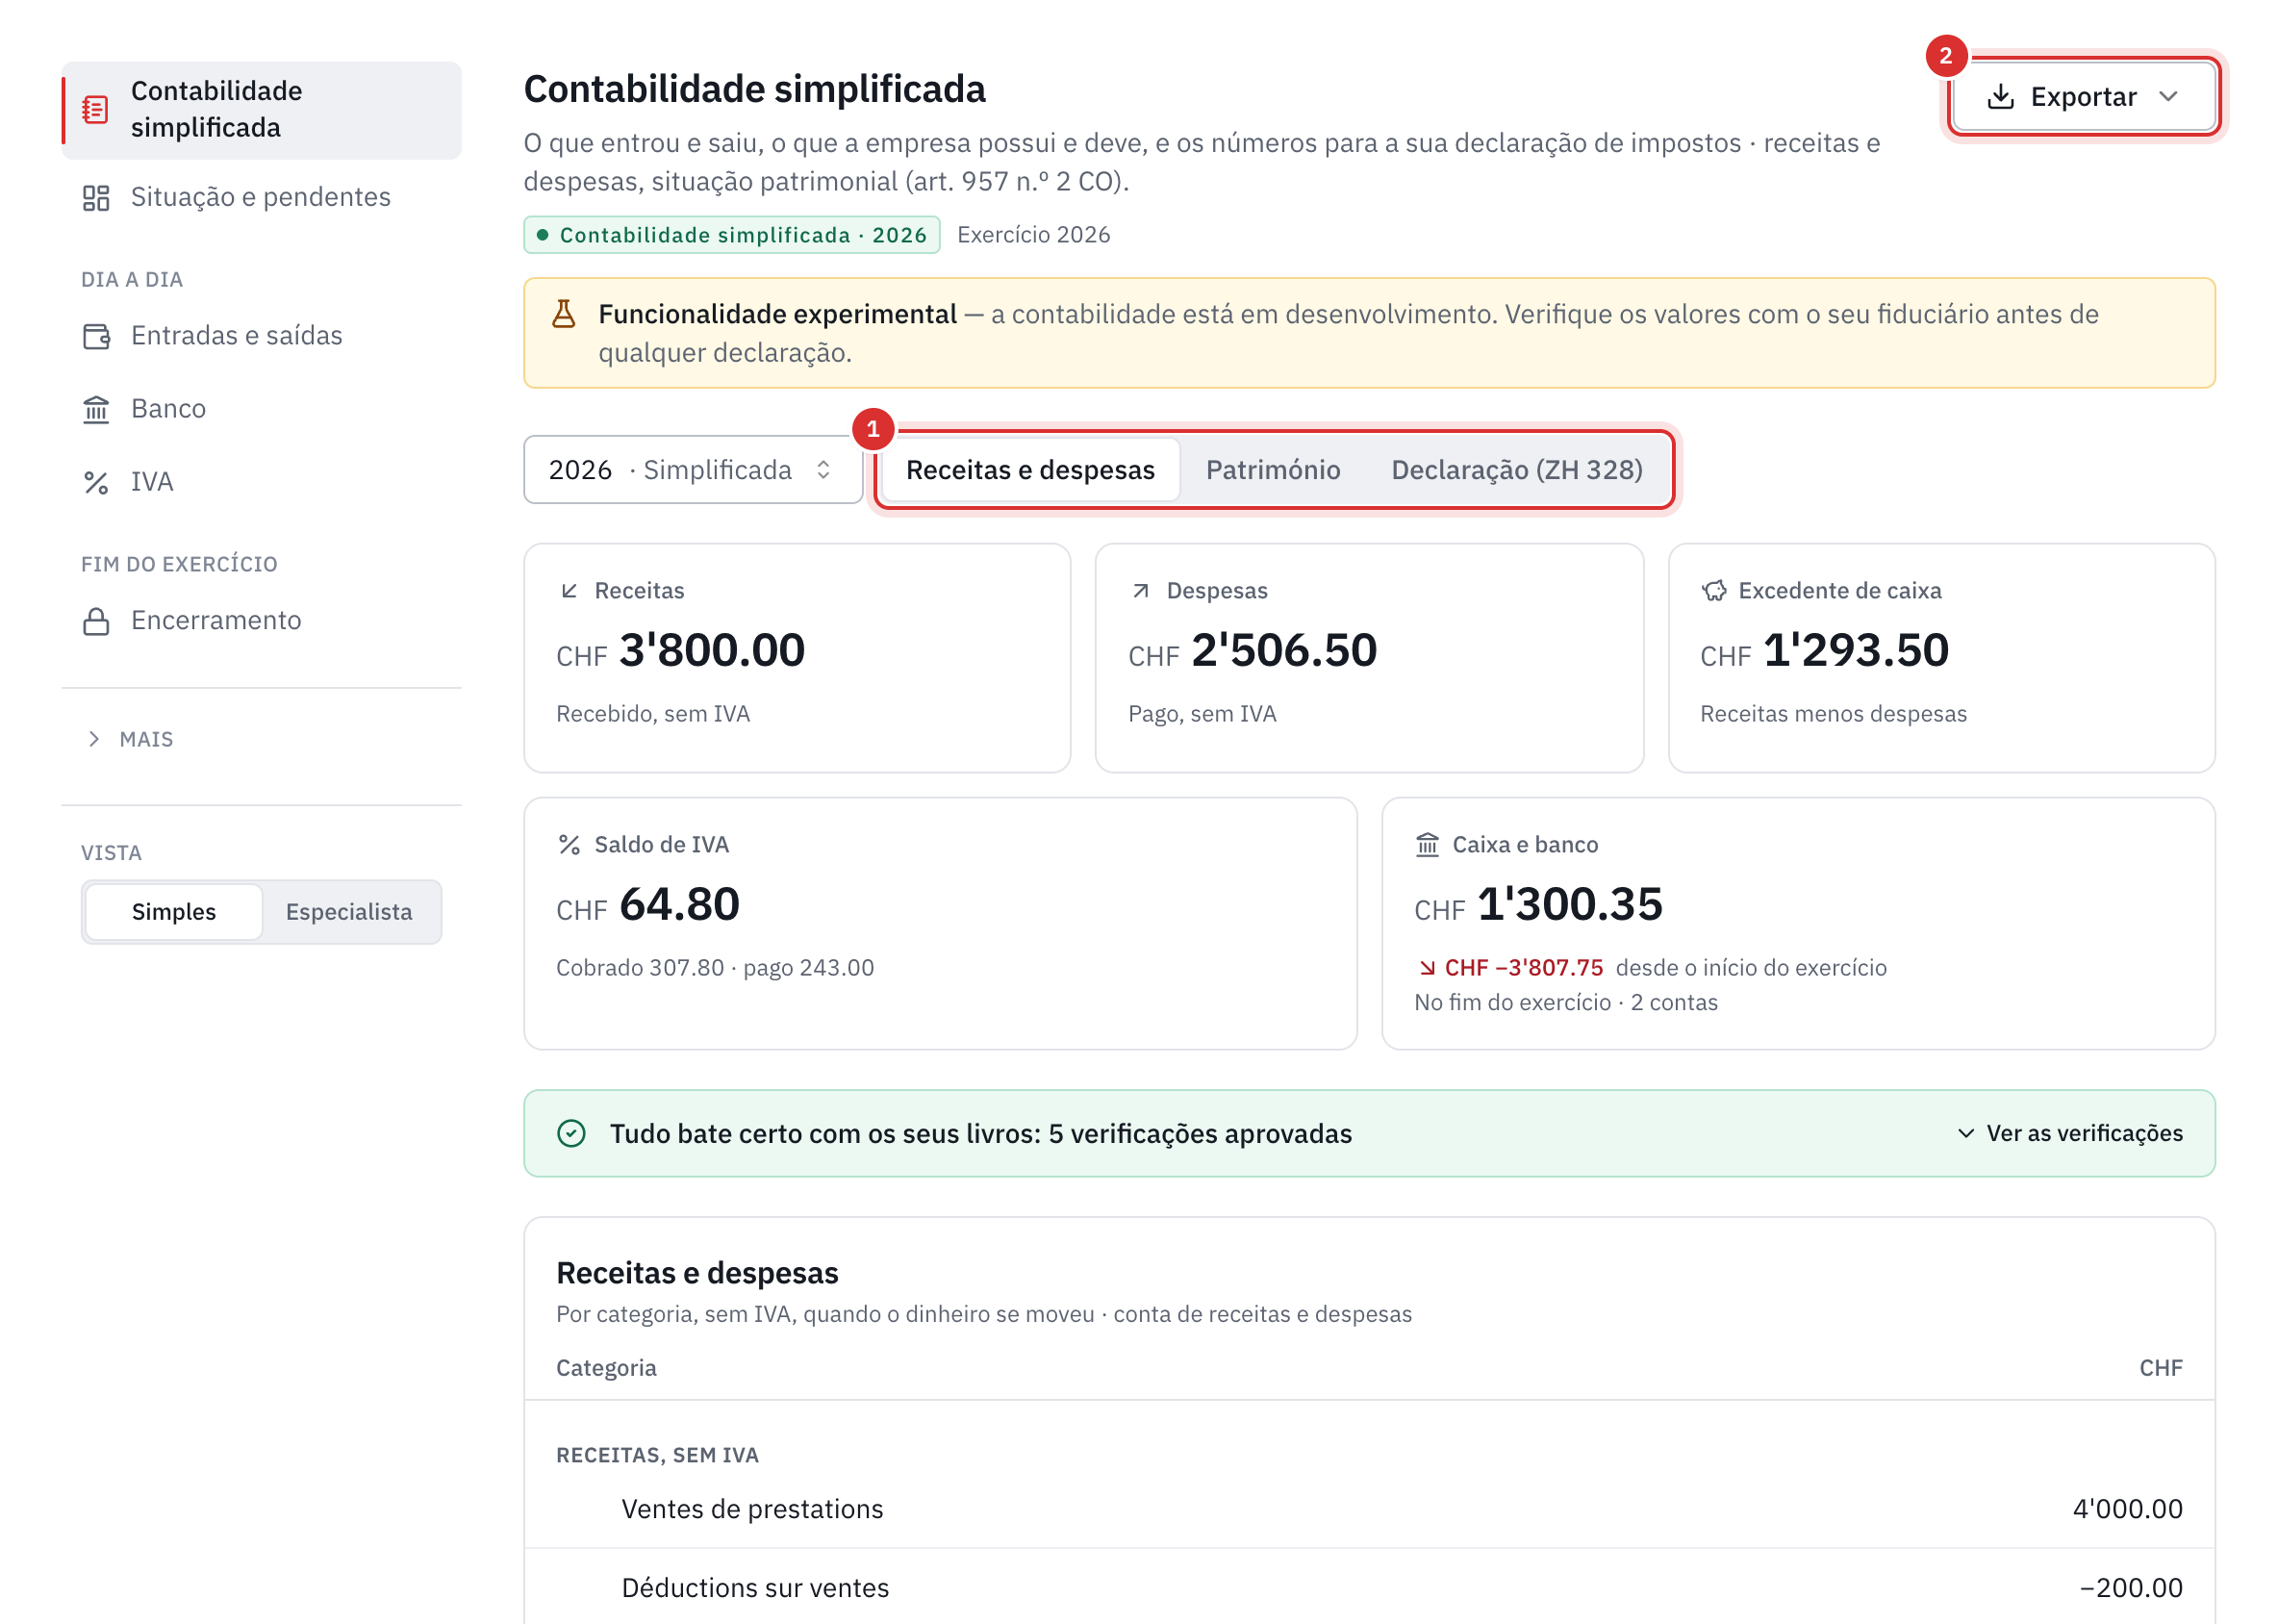Click the percent icon on Saldo de IVA card
This screenshot has width=2278, height=1624.
tap(569, 845)
